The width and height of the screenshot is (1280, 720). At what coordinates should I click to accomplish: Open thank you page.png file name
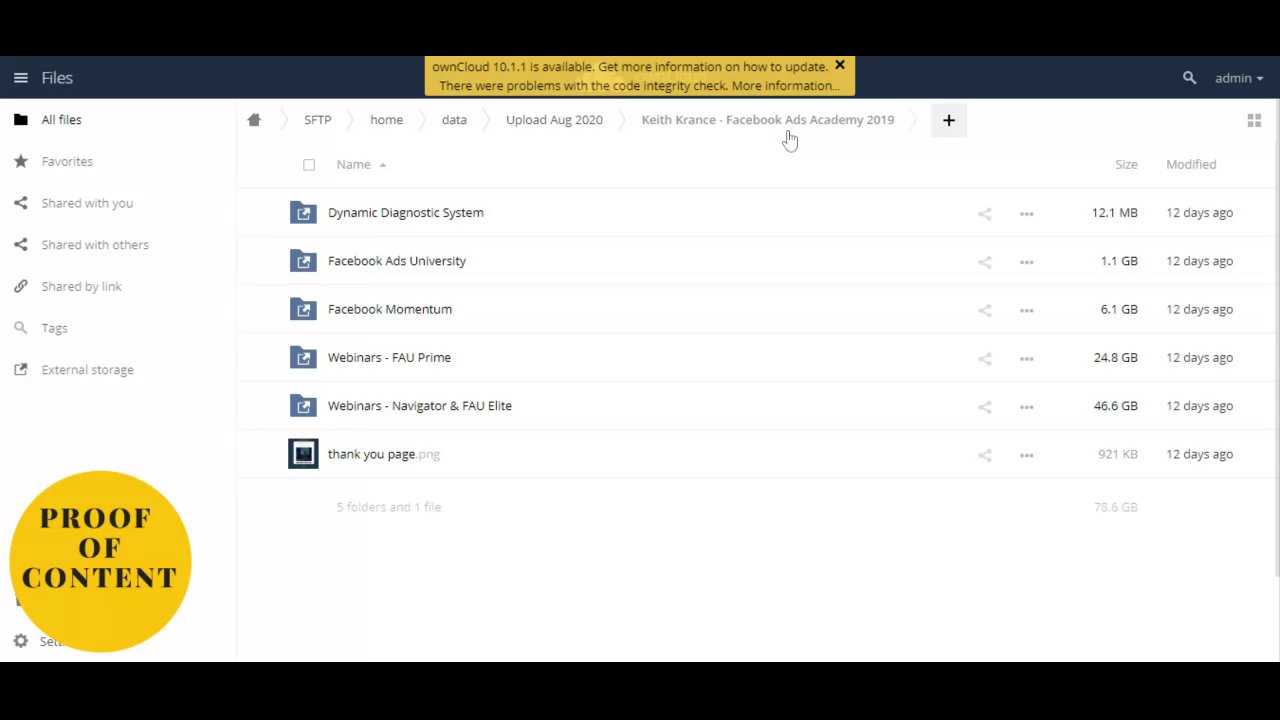(384, 454)
